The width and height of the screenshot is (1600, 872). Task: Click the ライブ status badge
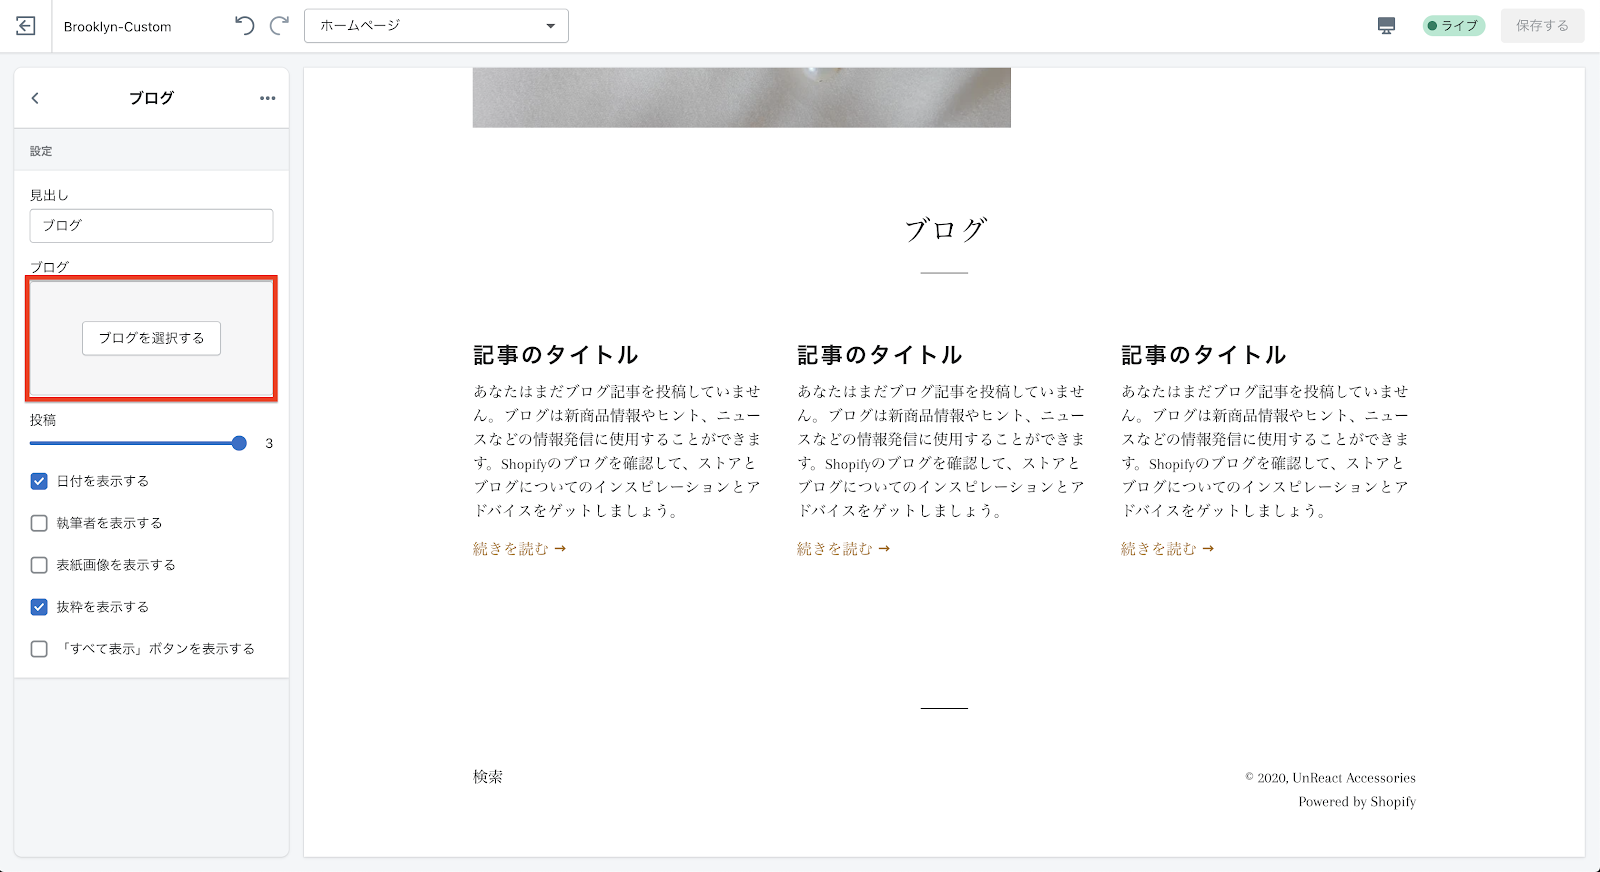pos(1453,26)
